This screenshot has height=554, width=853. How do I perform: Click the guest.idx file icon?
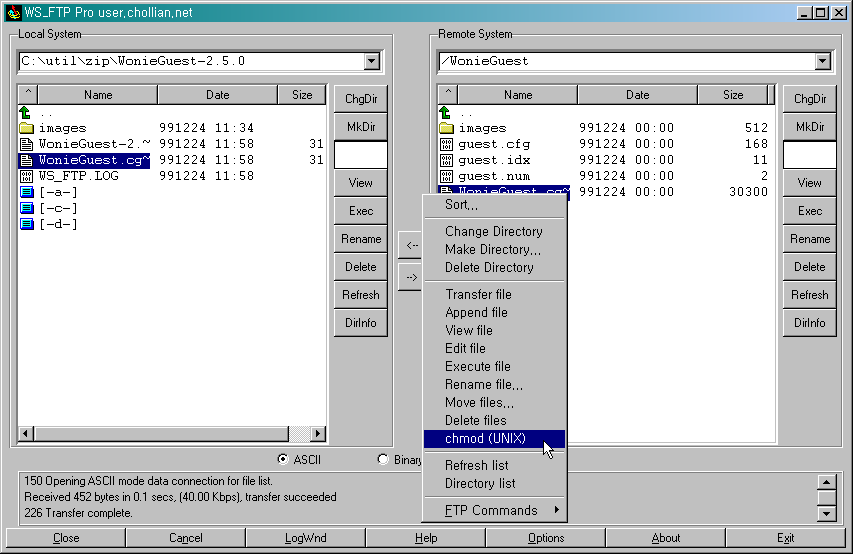tap(446, 160)
